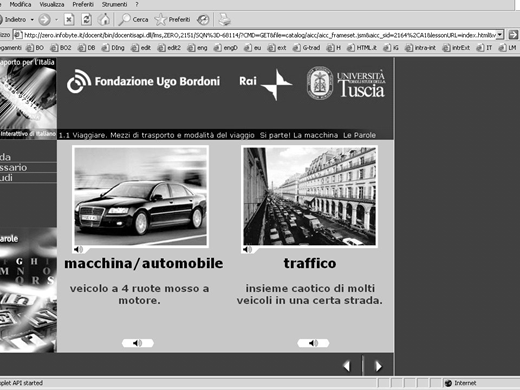The width and height of the screenshot is (520, 390).
Task: Open the H bookmark link
Action: (334, 48)
